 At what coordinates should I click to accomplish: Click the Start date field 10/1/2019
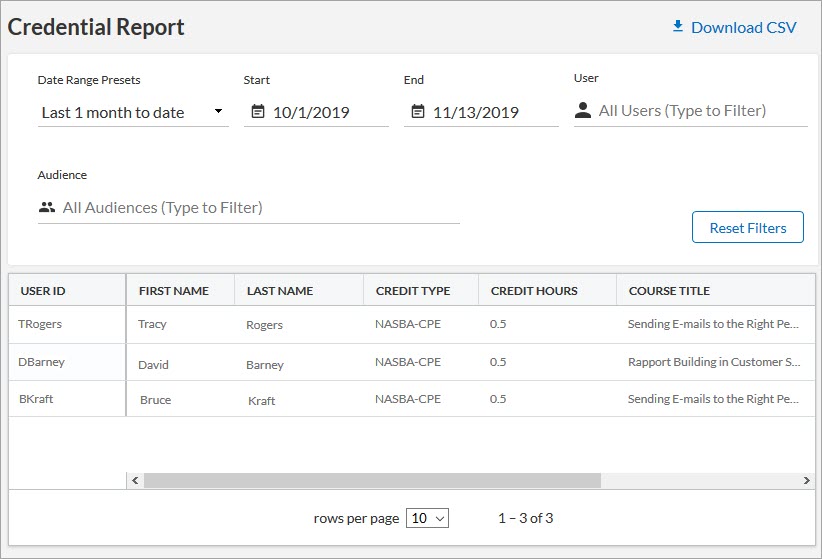311,112
